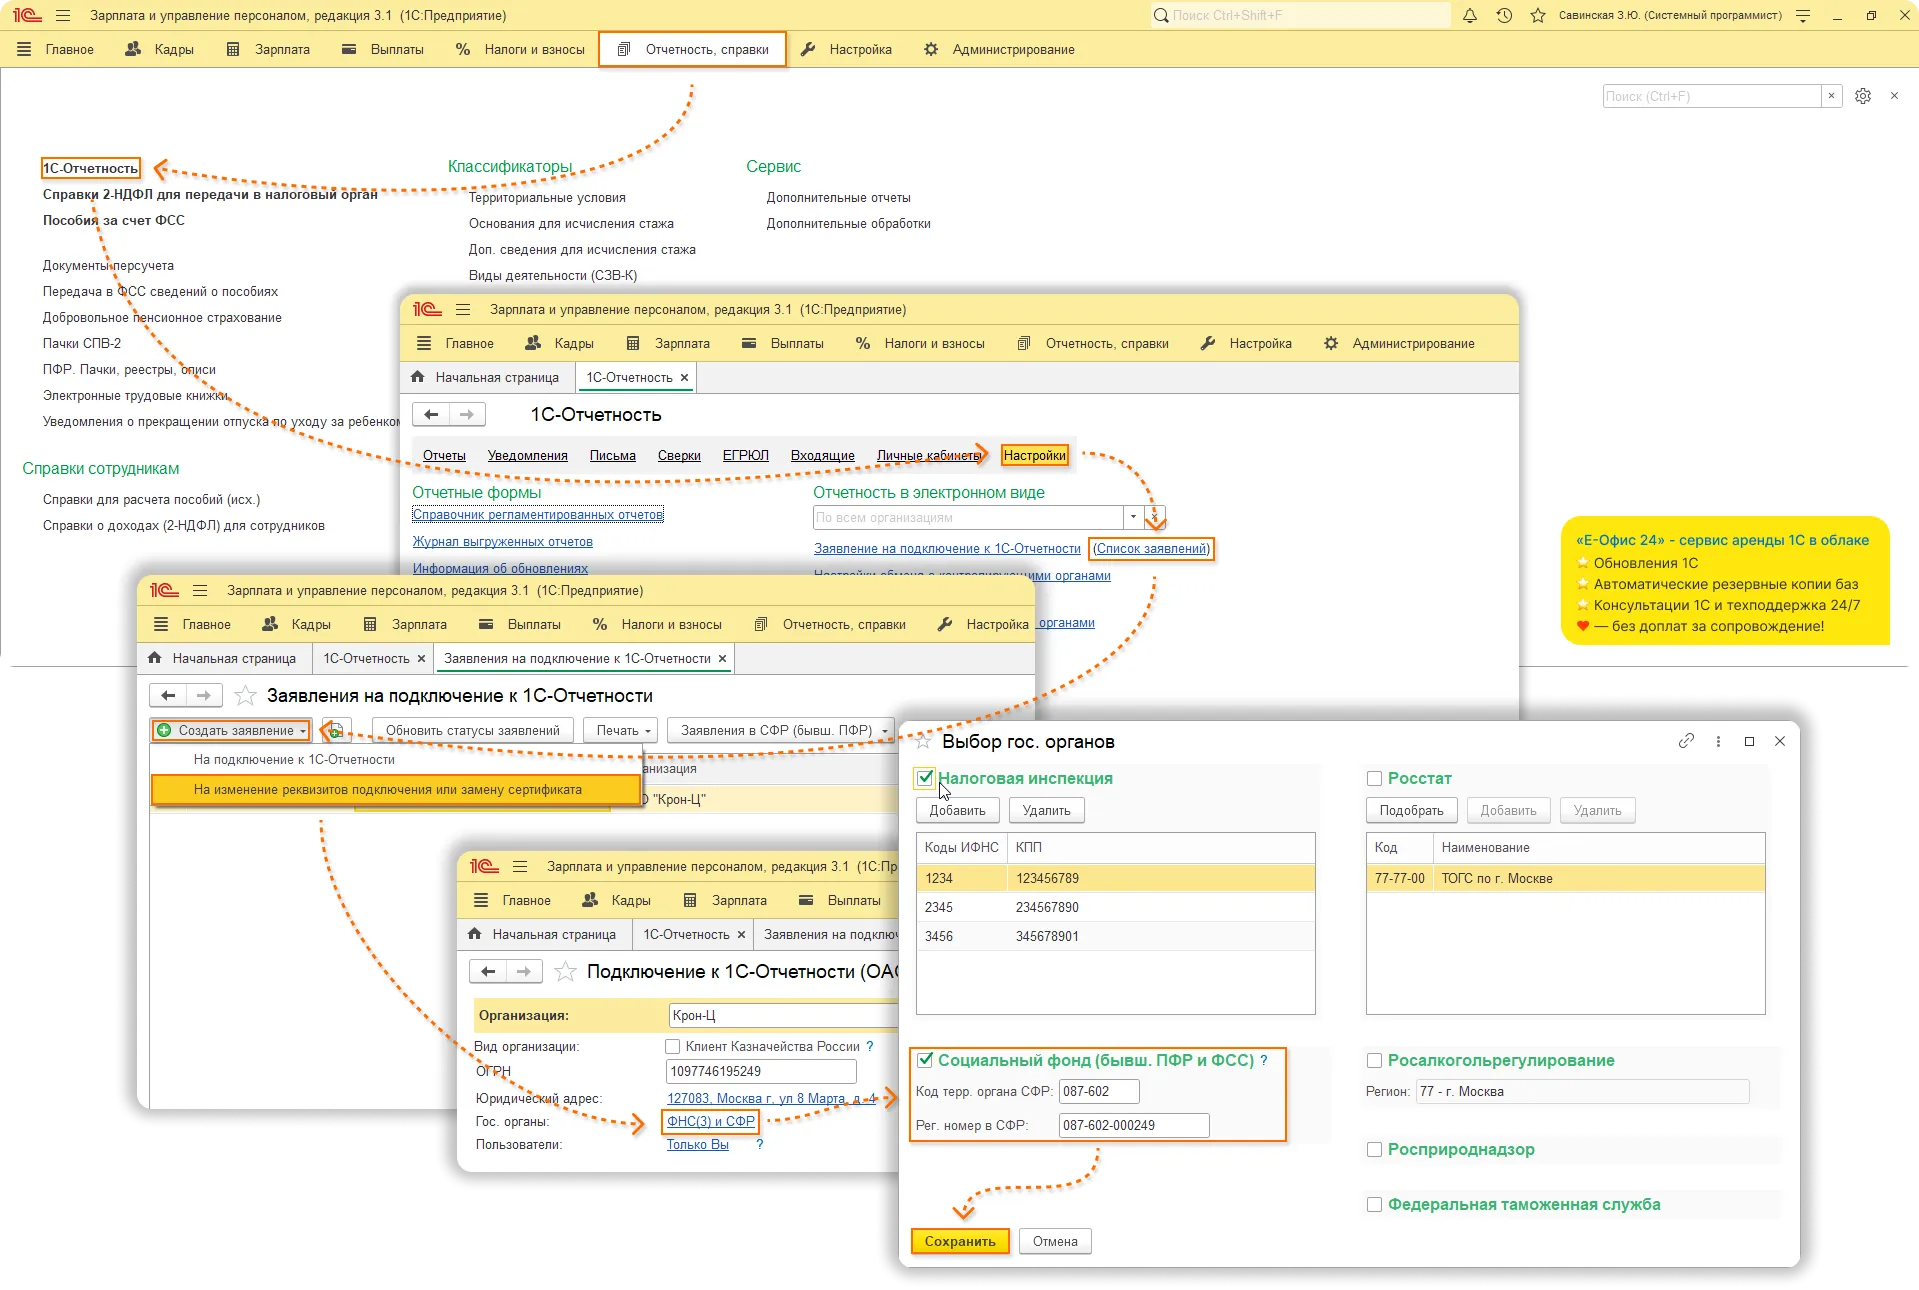
Task: Switch to the Уведомления tab in 1С-Отчетность
Action: 528,456
